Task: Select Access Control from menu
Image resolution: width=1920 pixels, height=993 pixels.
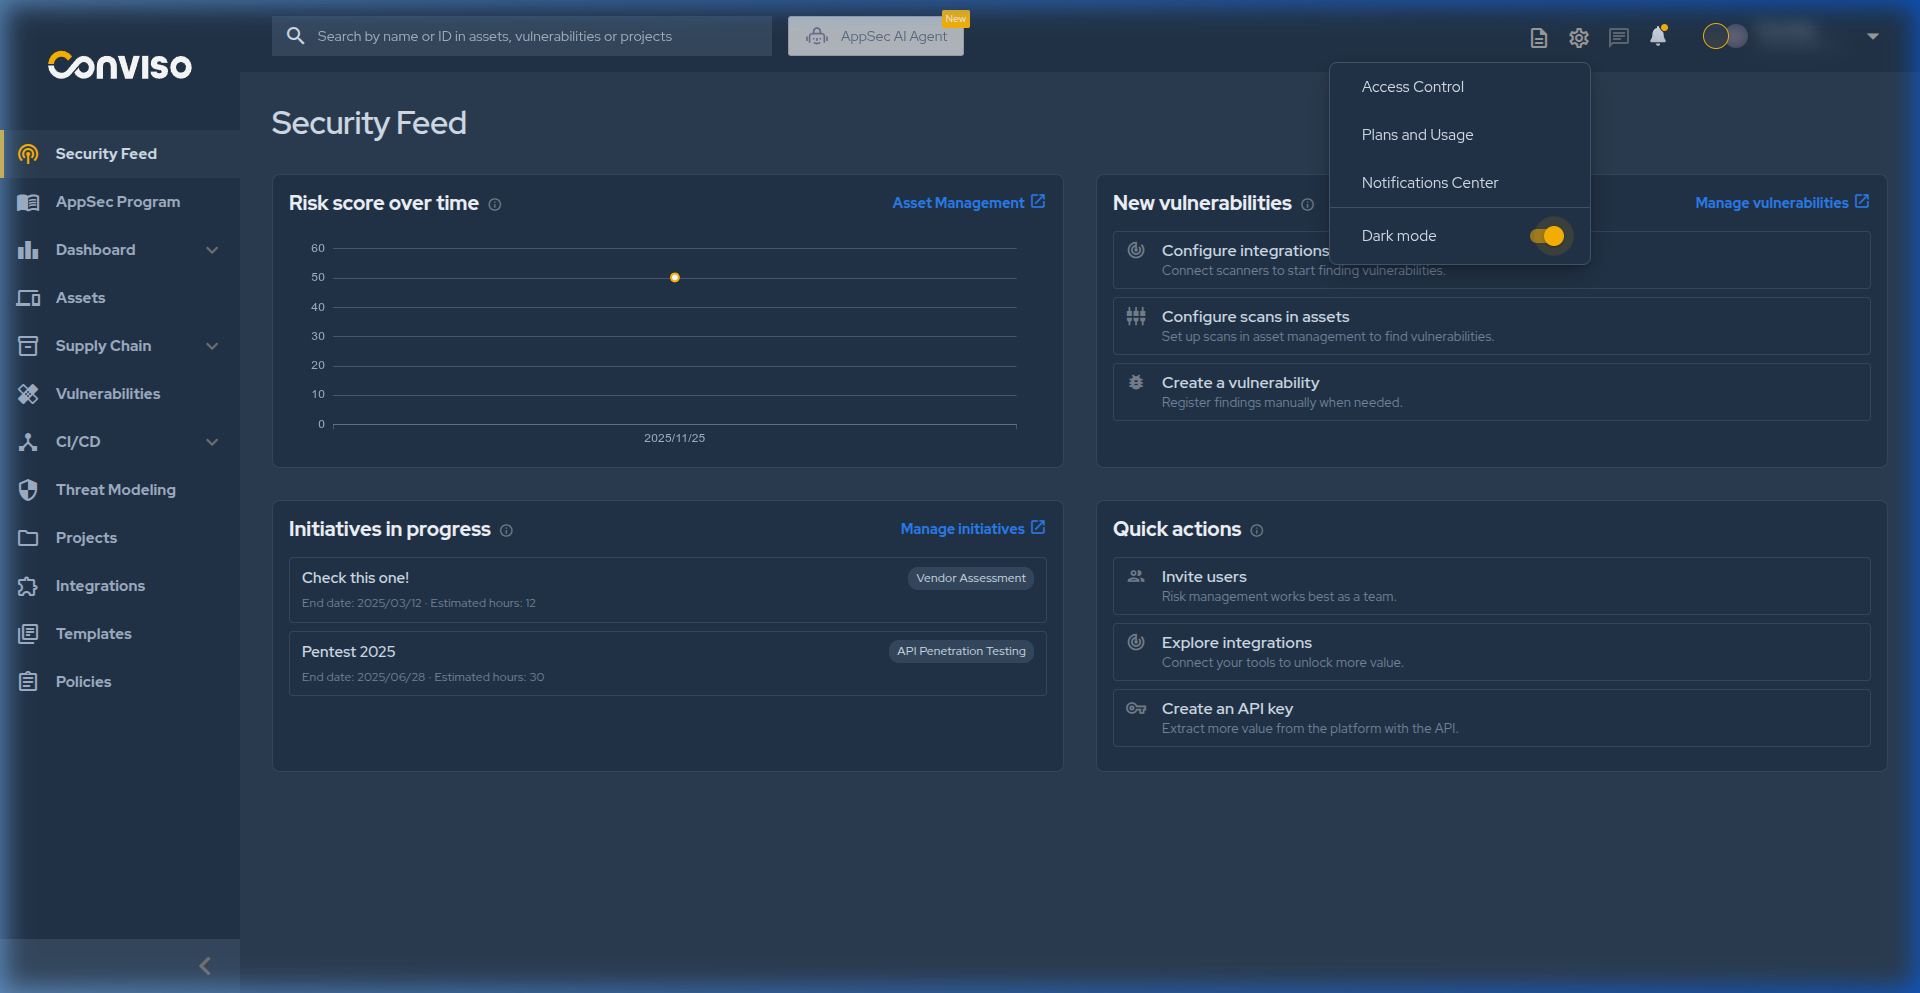Action: click(x=1412, y=87)
